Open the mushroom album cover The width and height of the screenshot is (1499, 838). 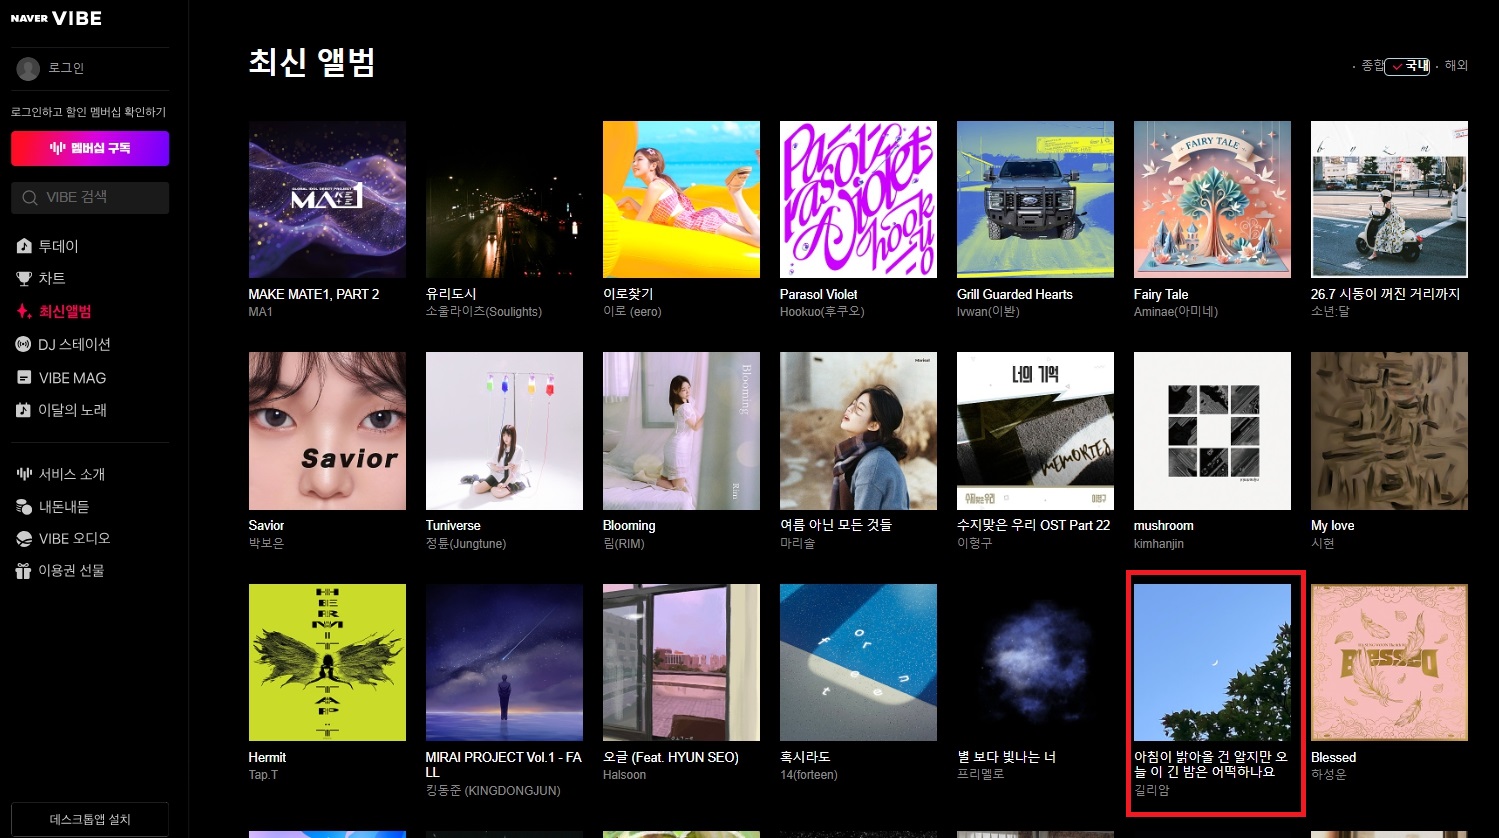click(x=1212, y=431)
